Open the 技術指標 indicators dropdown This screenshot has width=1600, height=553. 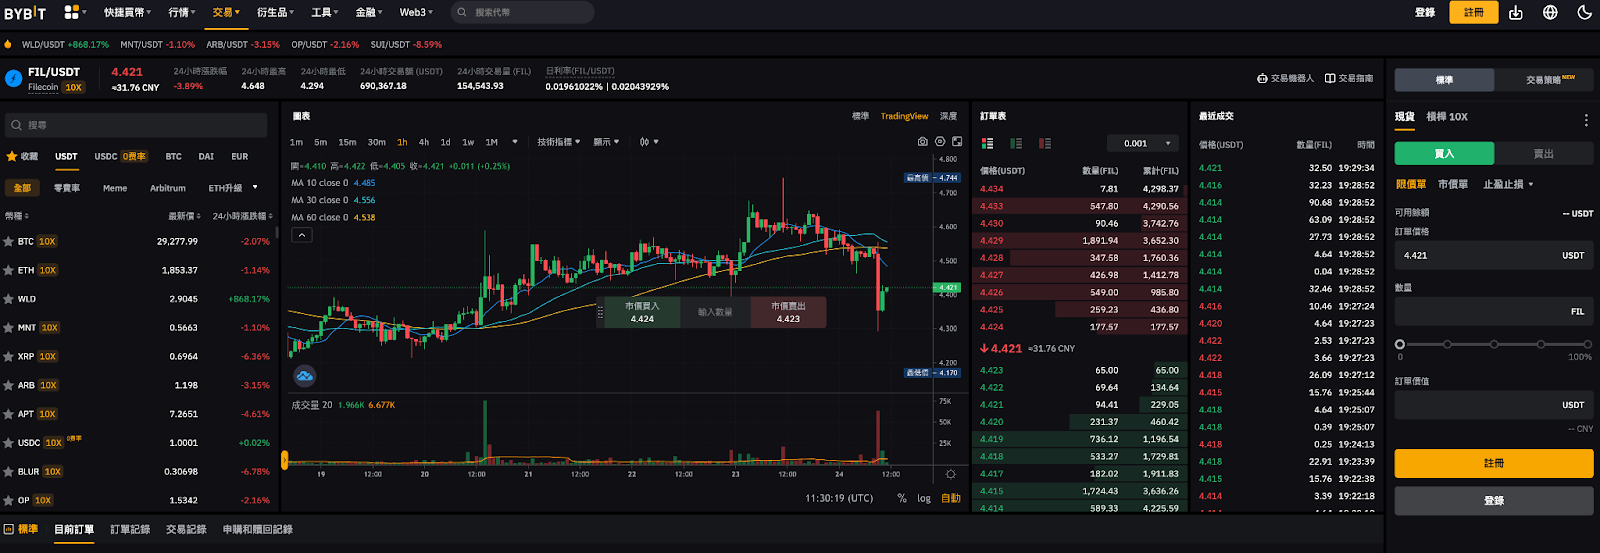pyautogui.click(x=558, y=142)
